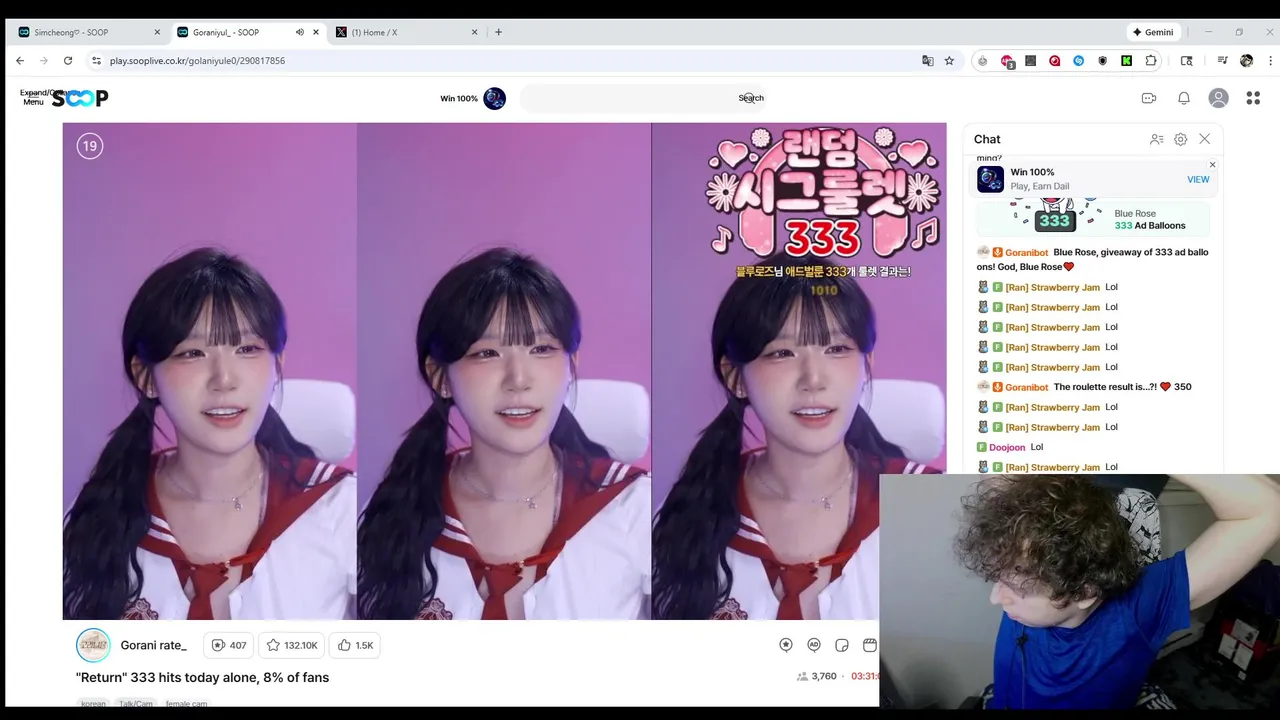Click the Win 100% promo icon in header
Screen dimensions: 1280x720
coord(494,98)
